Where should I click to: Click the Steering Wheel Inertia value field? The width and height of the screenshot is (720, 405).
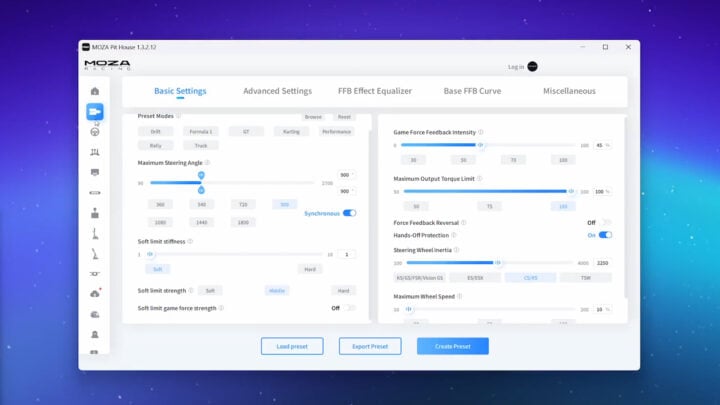(x=601, y=263)
